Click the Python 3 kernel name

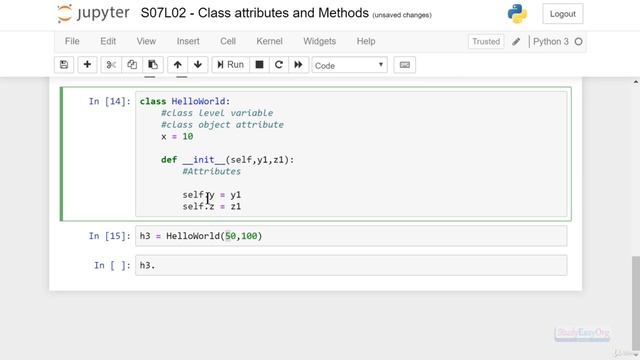click(x=551, y=42)
